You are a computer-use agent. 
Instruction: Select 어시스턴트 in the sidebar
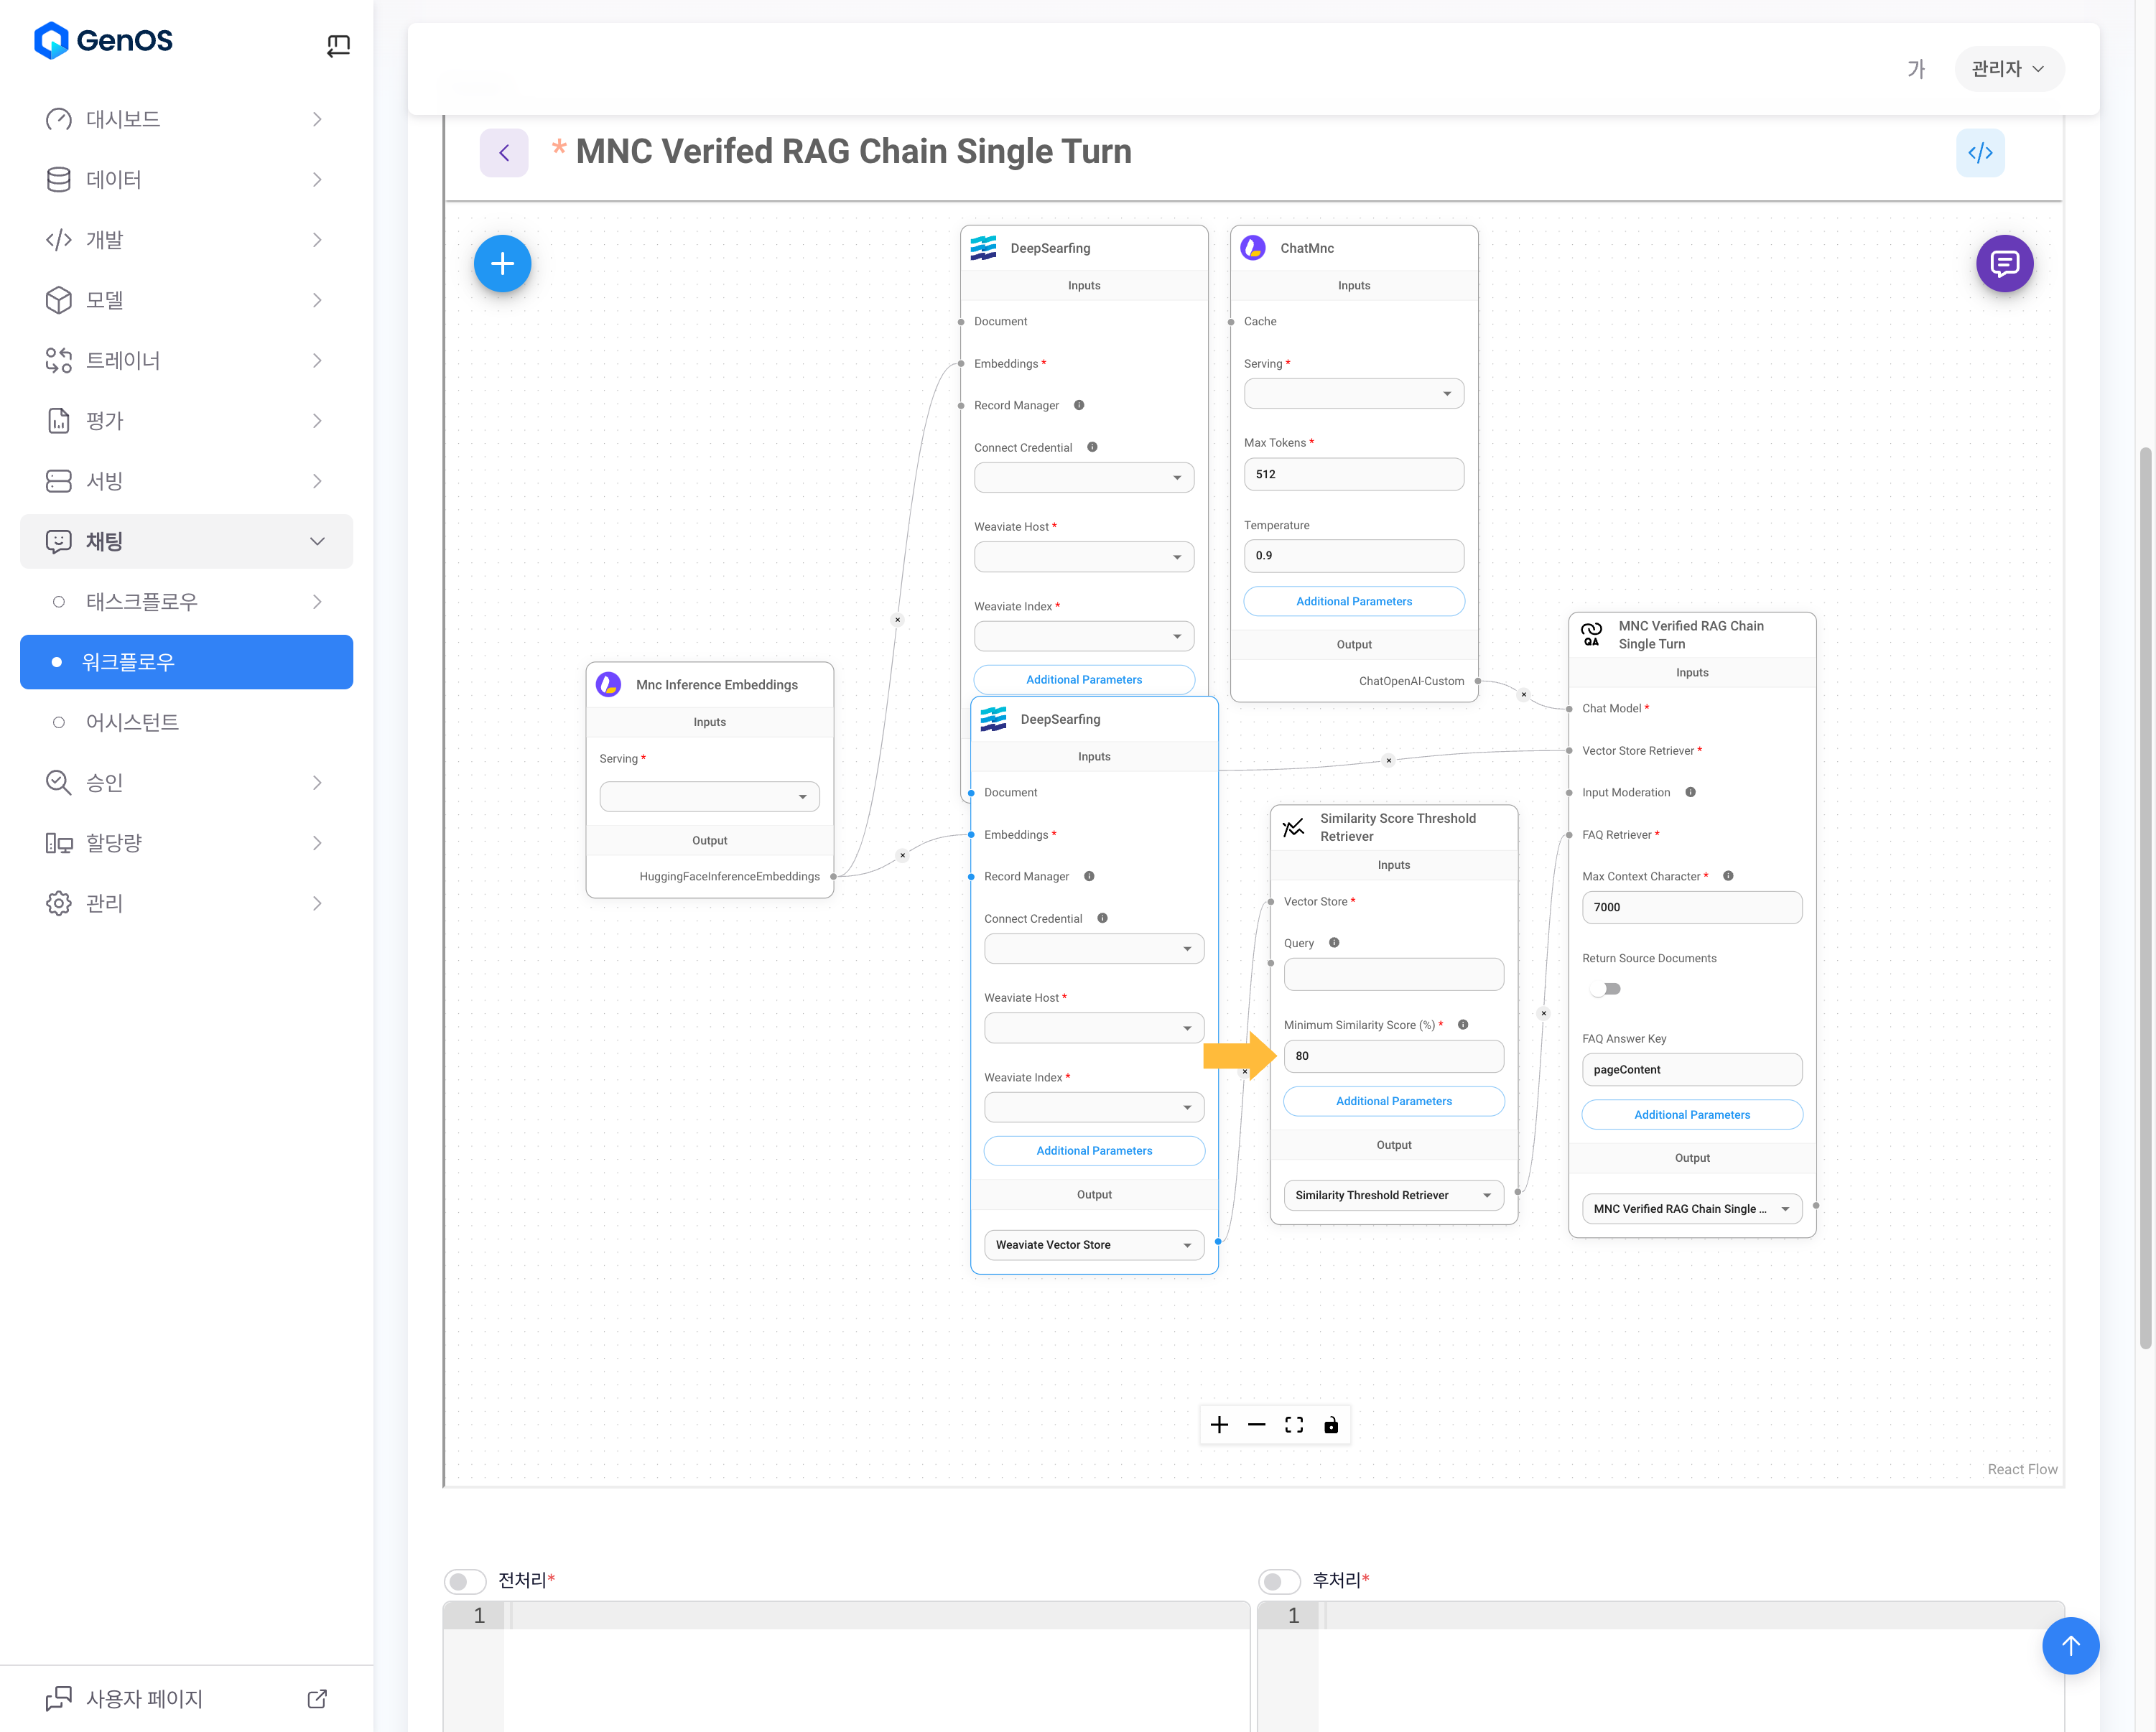(133, 722)
